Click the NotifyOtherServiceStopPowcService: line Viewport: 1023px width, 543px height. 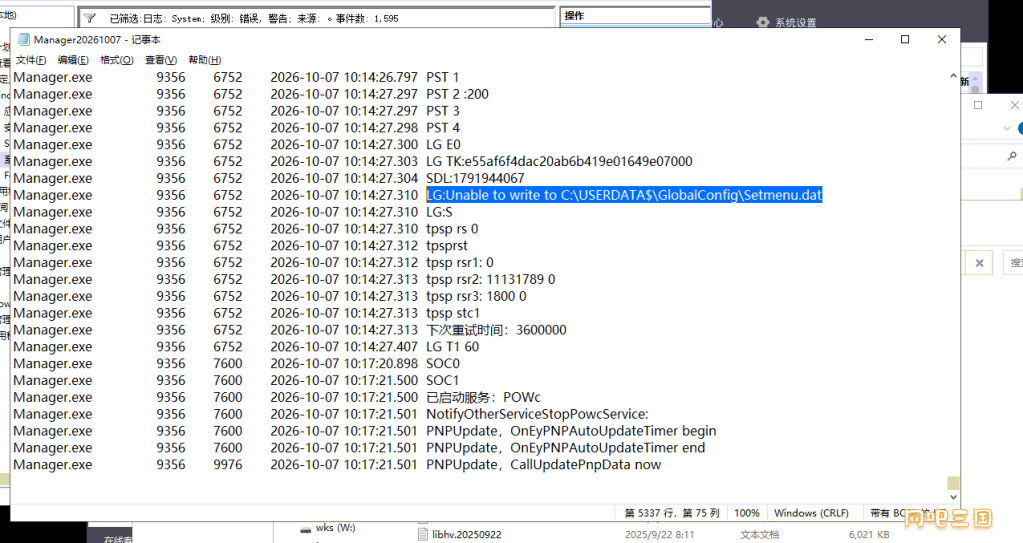tap(537, 414)
